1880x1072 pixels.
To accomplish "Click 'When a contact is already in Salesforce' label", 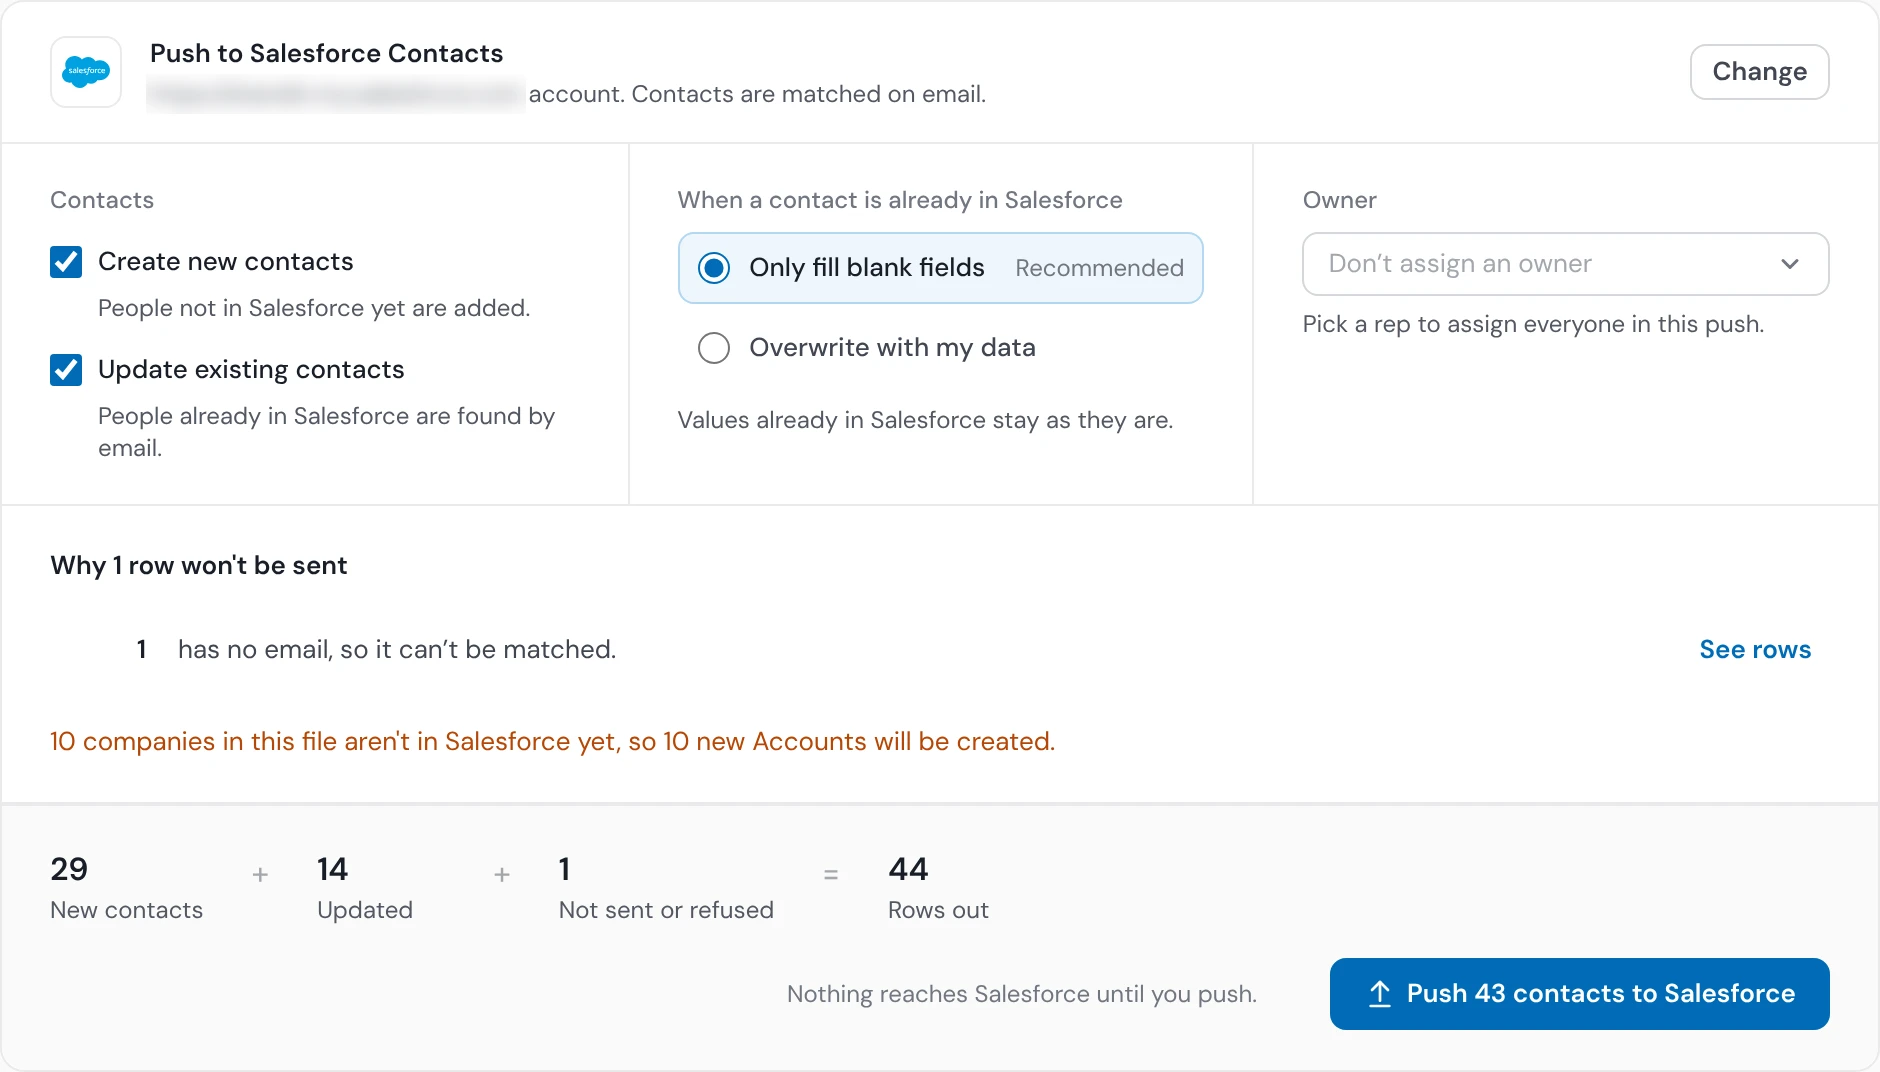I will point(900,200).
